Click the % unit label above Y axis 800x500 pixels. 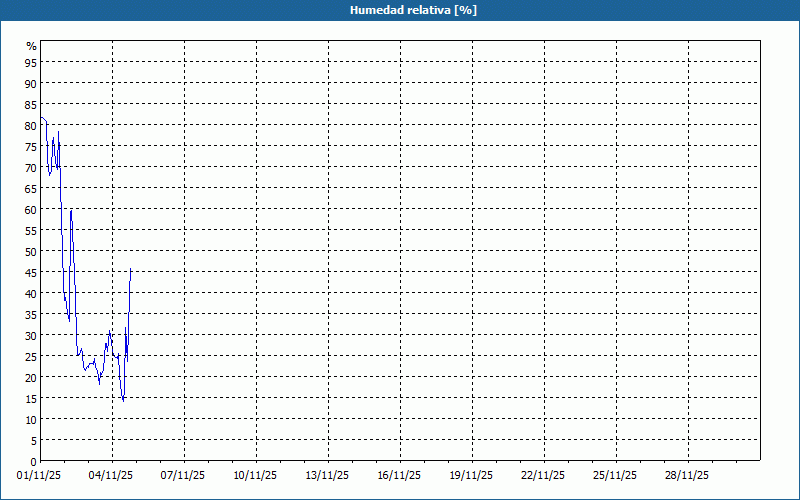click(x=32, y=46)
